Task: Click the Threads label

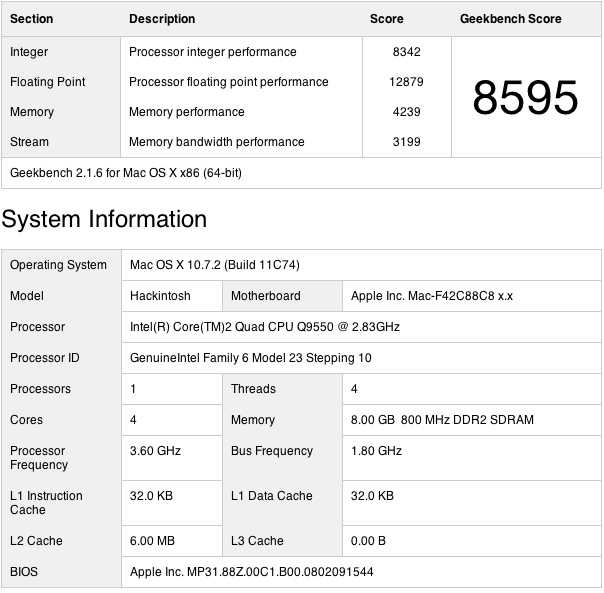Action: pos(253,389)
